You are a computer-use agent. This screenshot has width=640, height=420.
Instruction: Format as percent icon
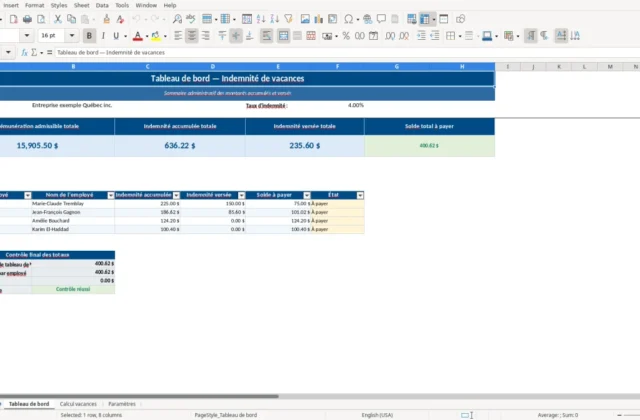tap(346, 36)
